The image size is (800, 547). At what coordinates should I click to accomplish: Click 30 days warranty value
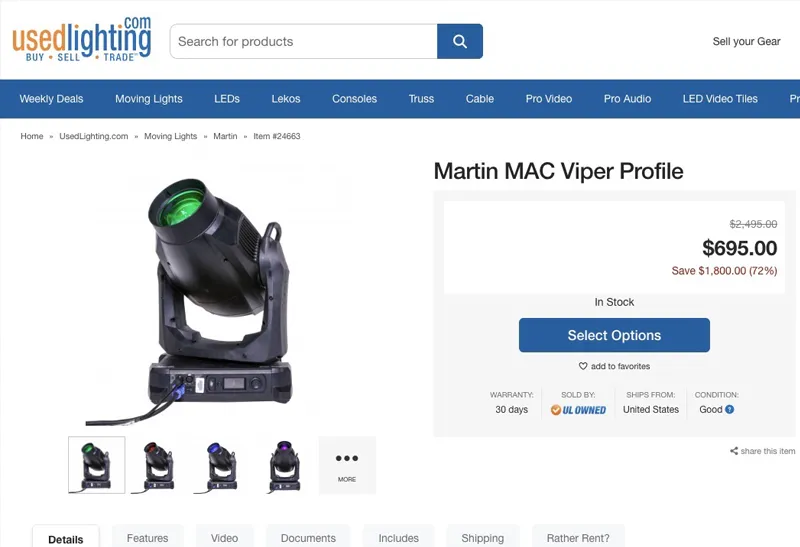click(x=511, y=409)
